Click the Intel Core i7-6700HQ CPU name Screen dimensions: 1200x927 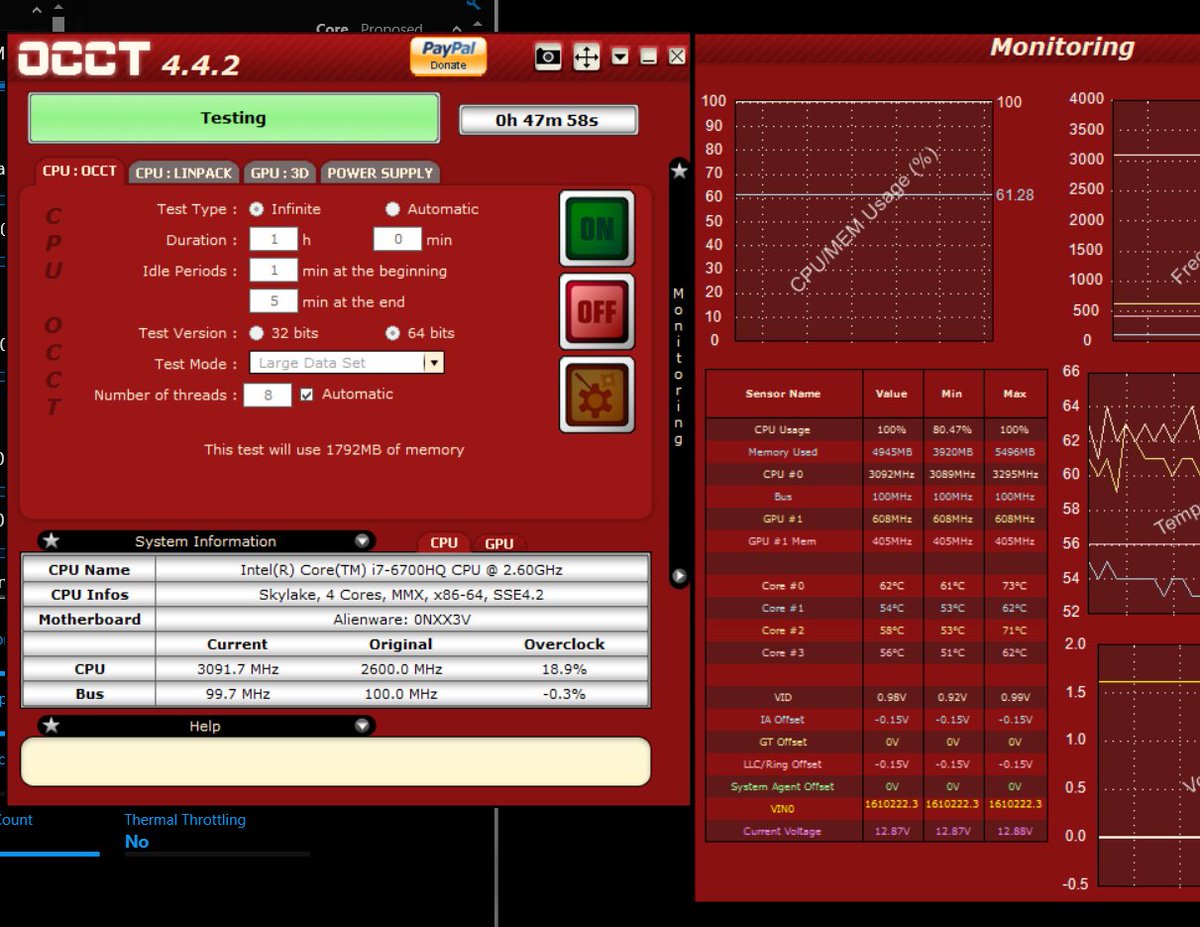point(402,570)
